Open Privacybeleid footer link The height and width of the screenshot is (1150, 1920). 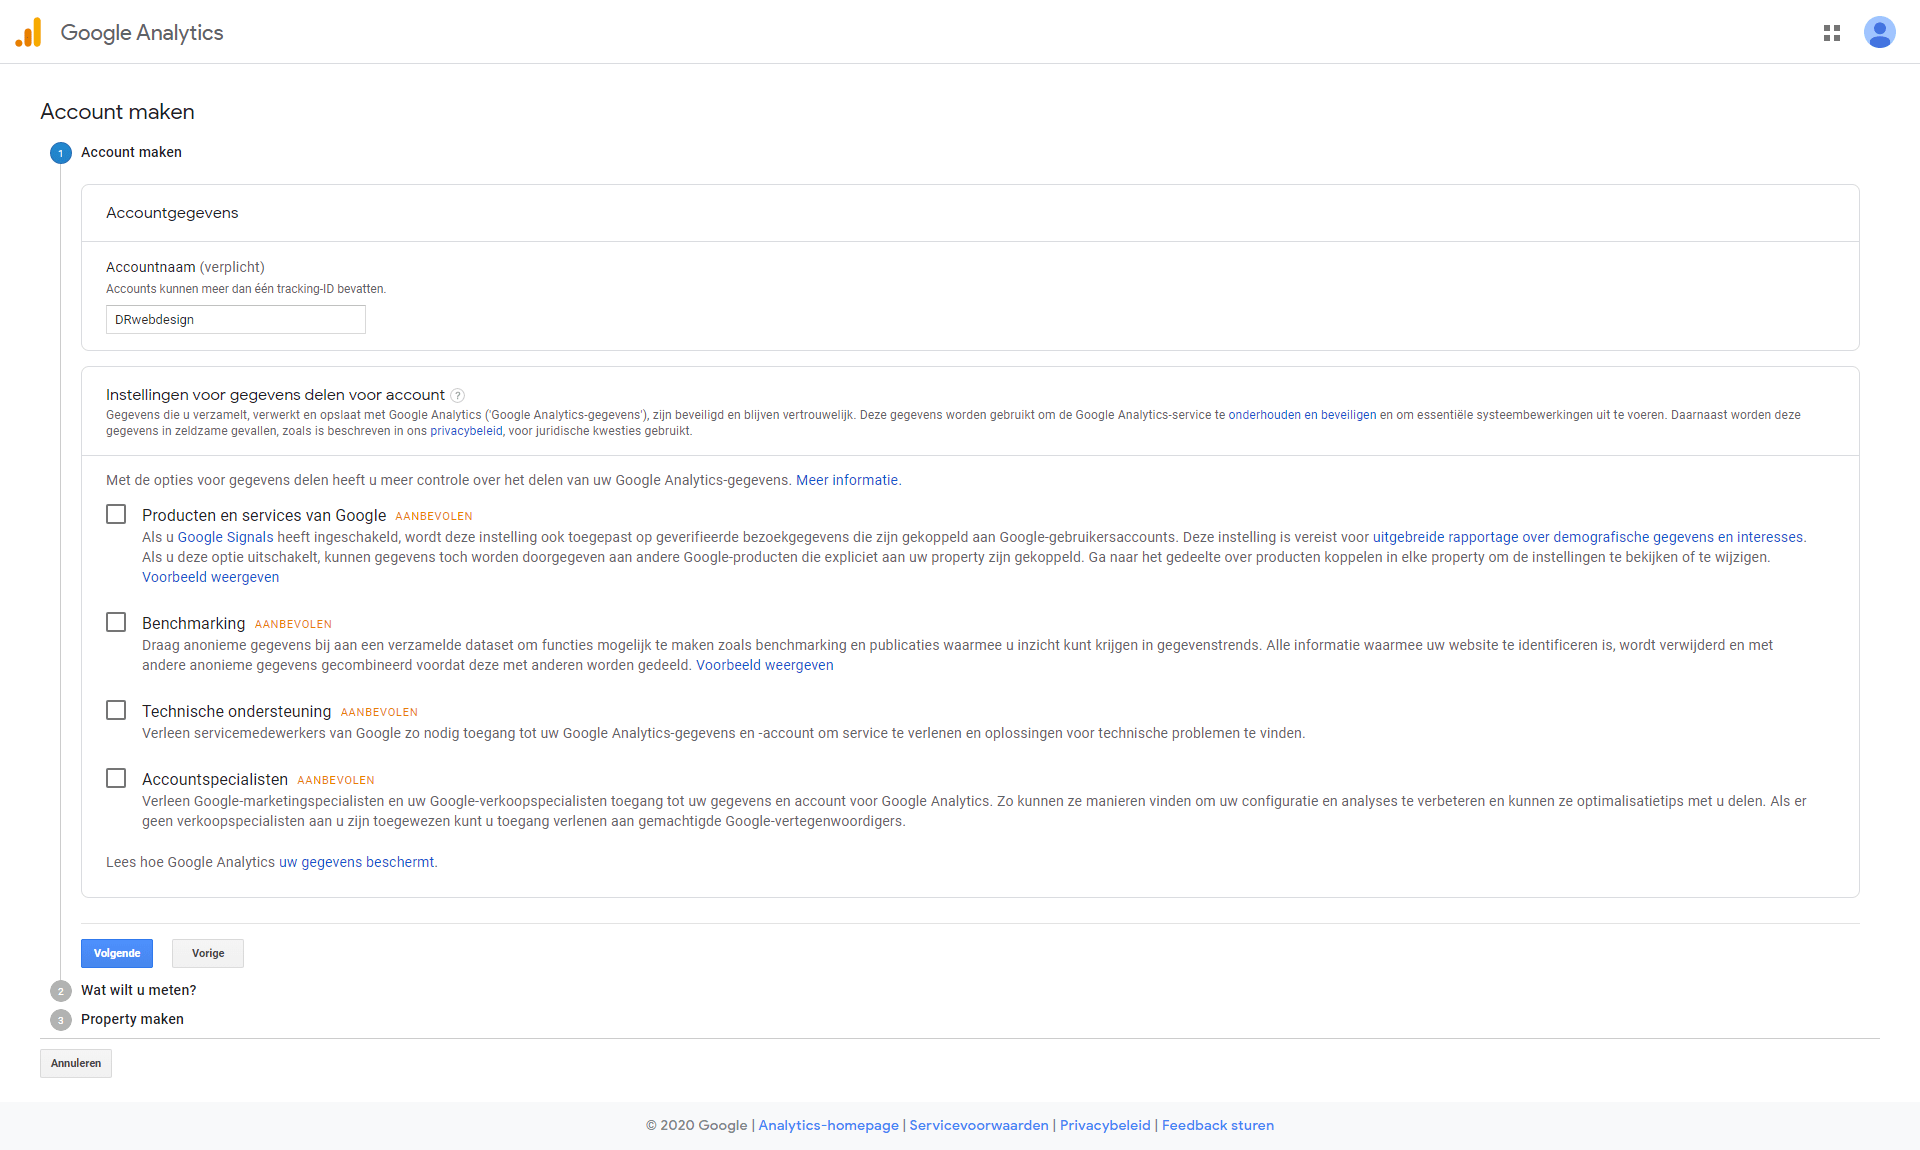click(x=1105, y=1125)
